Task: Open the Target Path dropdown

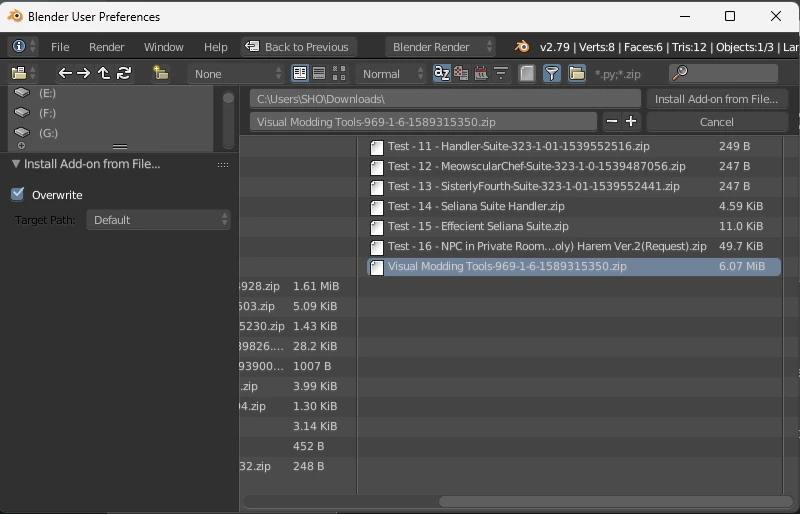Action: click(x=158, y=220)
